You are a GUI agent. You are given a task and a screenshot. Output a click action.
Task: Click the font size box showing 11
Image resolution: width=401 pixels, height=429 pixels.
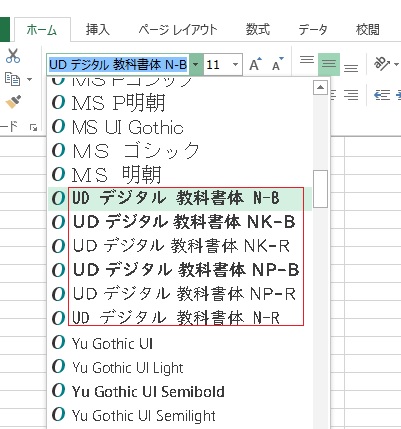217,64
